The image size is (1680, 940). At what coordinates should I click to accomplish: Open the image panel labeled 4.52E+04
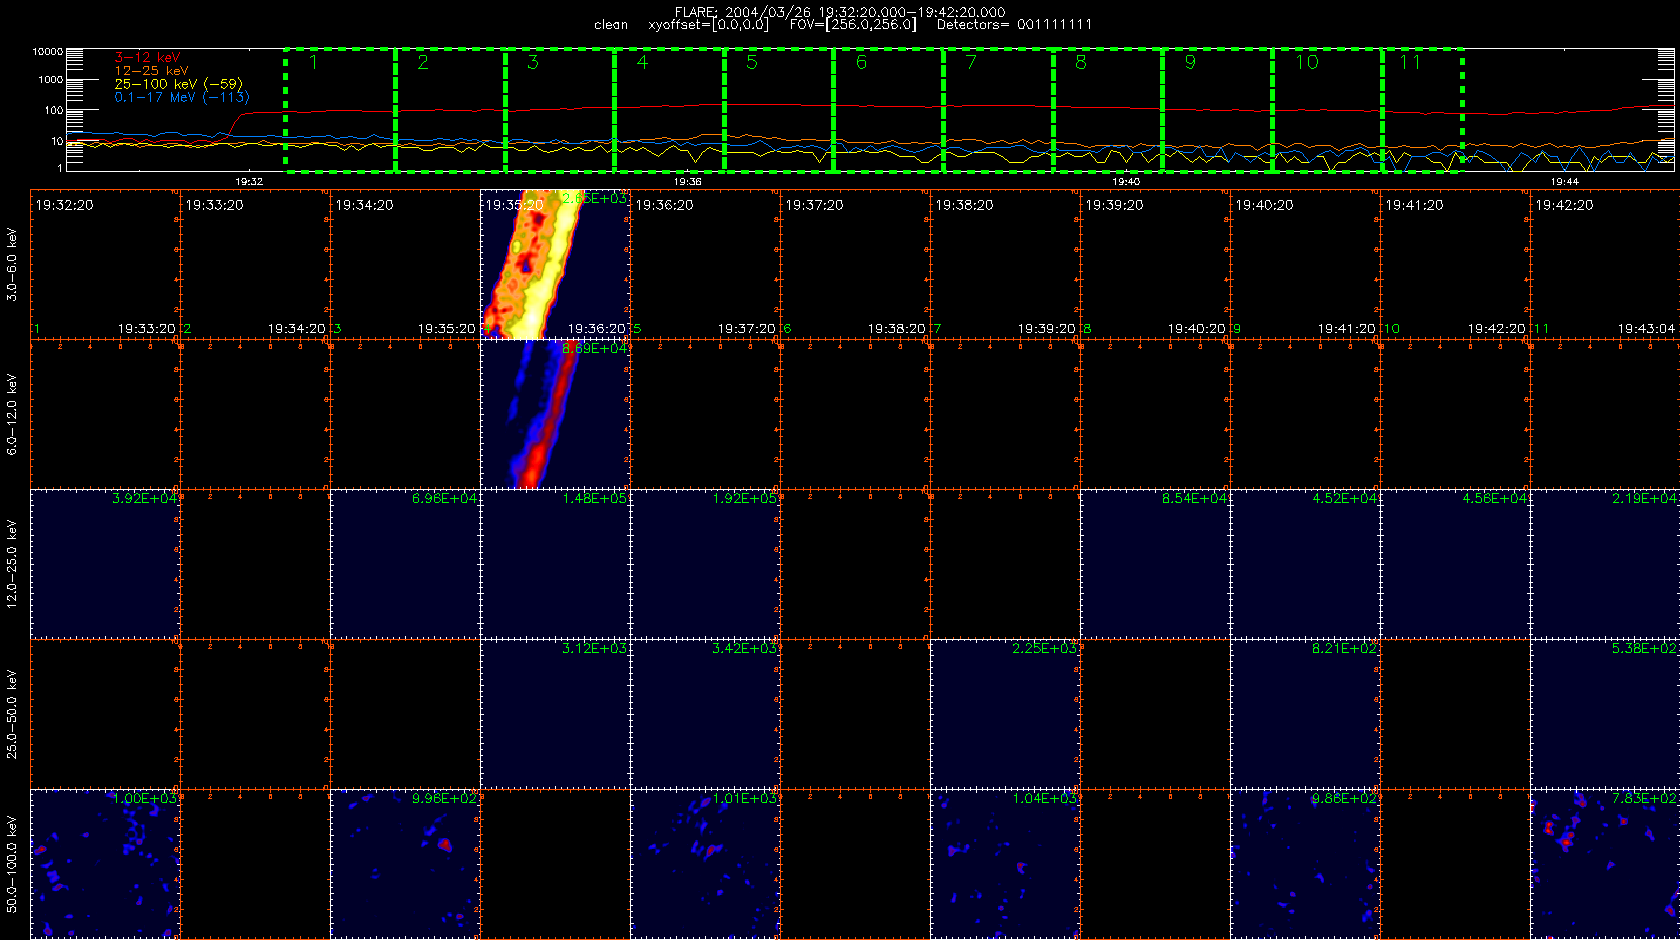(1305, 564)
